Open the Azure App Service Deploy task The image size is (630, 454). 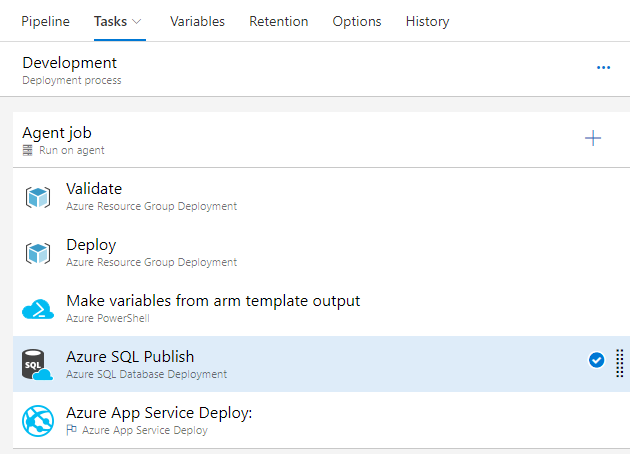tap(321, 420)
